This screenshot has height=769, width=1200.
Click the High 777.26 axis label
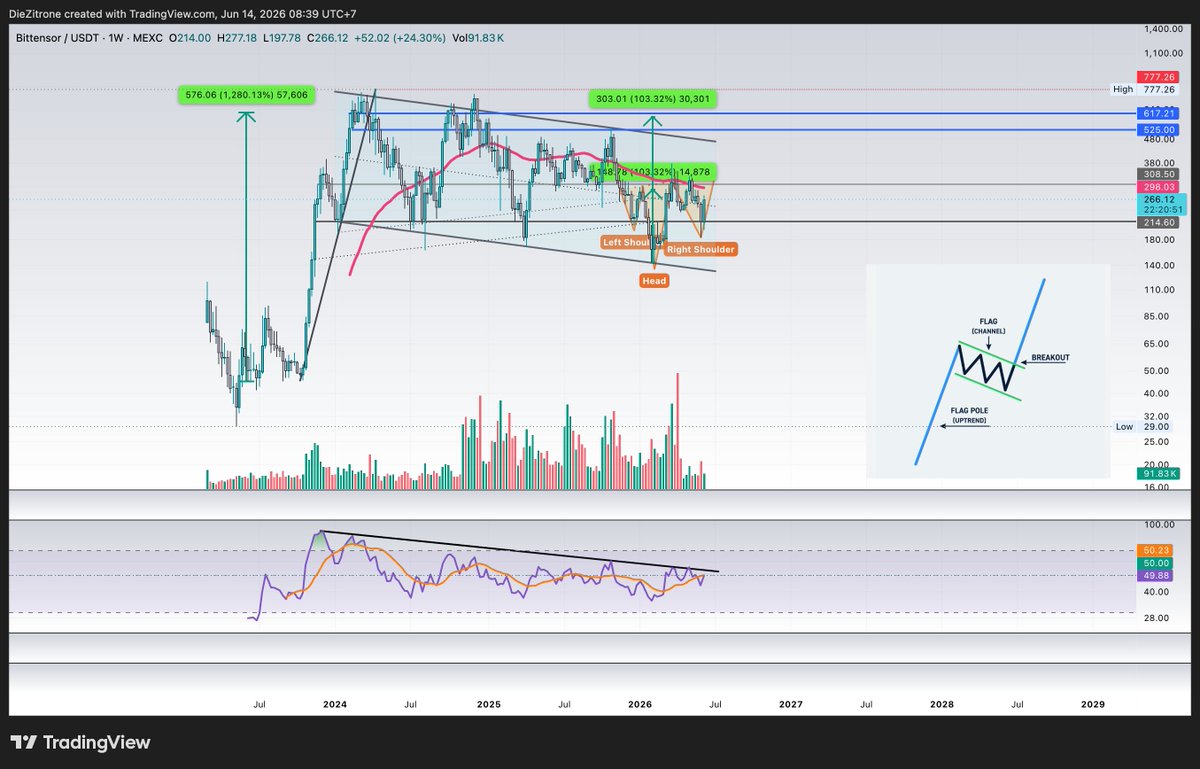click(x=1145, y=89)
